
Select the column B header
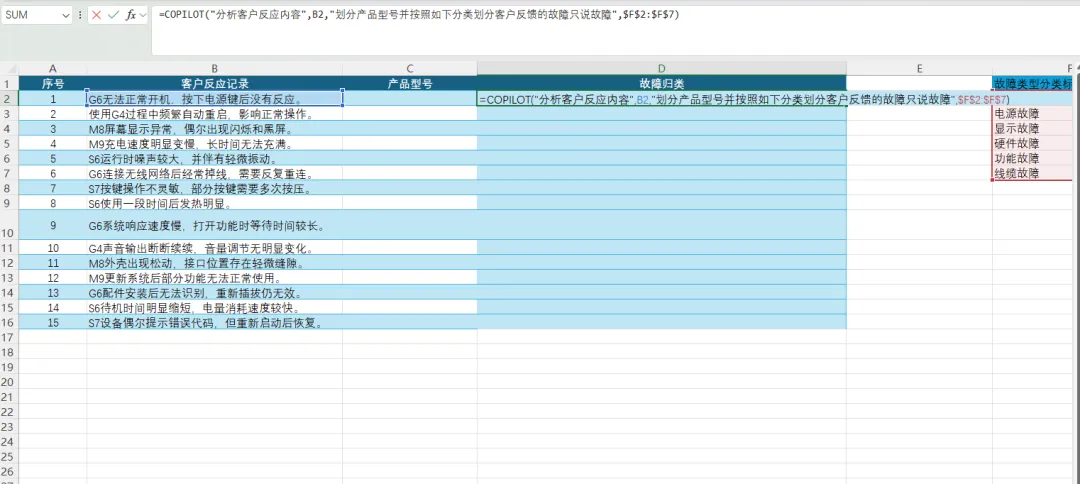click(x=215, y=68)
